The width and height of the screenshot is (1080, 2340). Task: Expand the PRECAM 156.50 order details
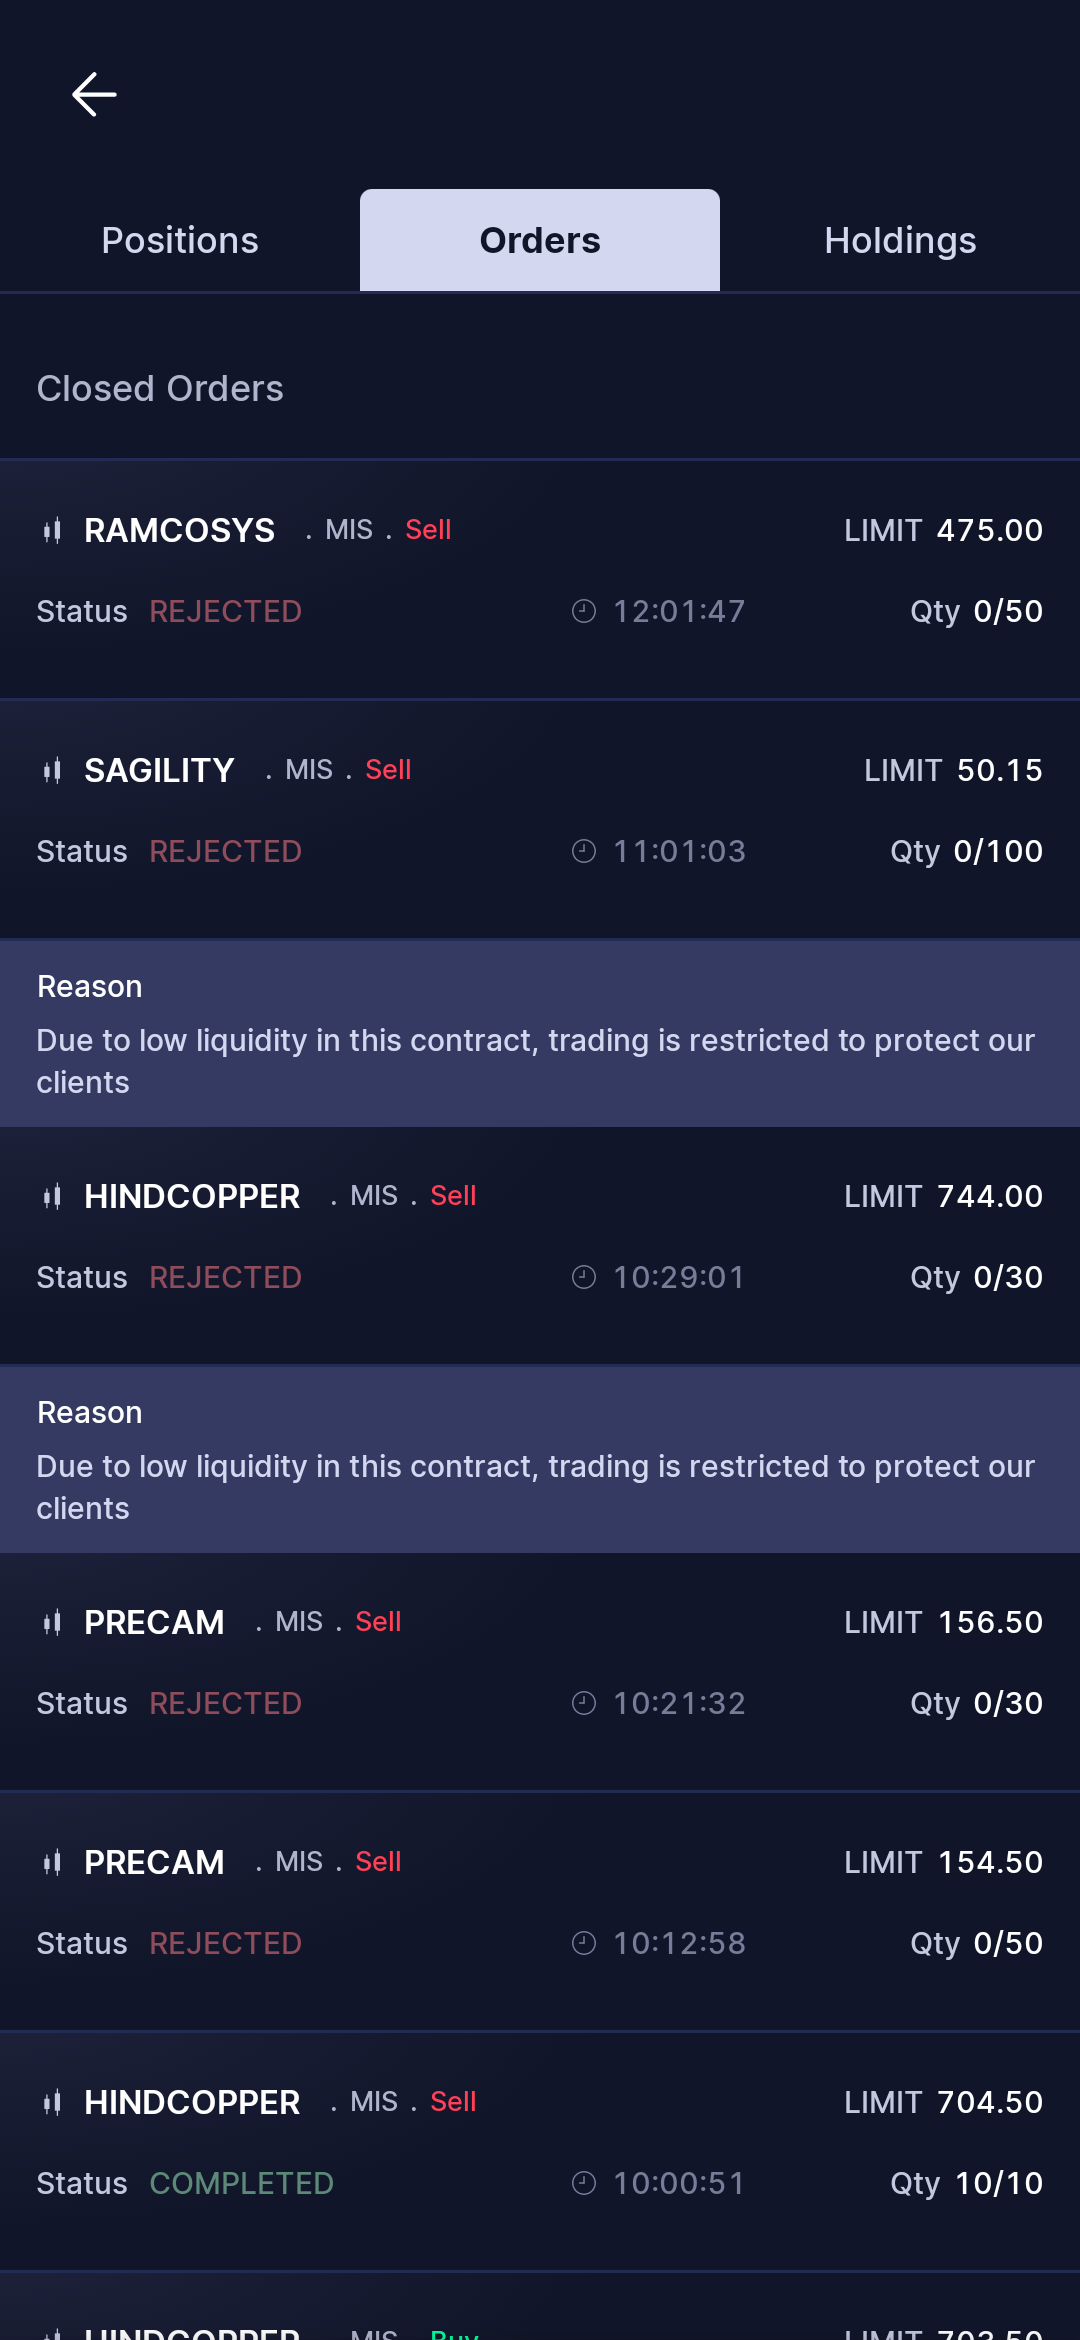coord(540,1671)
